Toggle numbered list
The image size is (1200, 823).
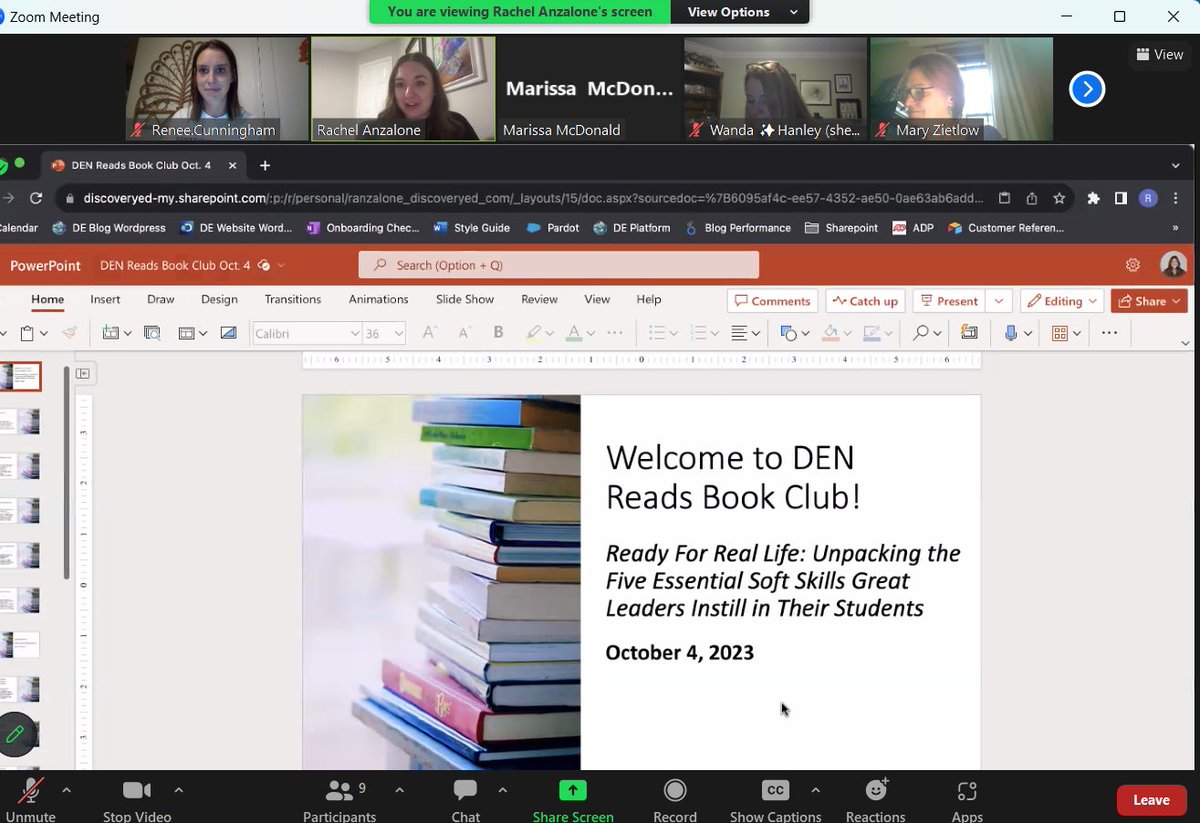pyautogui.click(x=699, y=333)
